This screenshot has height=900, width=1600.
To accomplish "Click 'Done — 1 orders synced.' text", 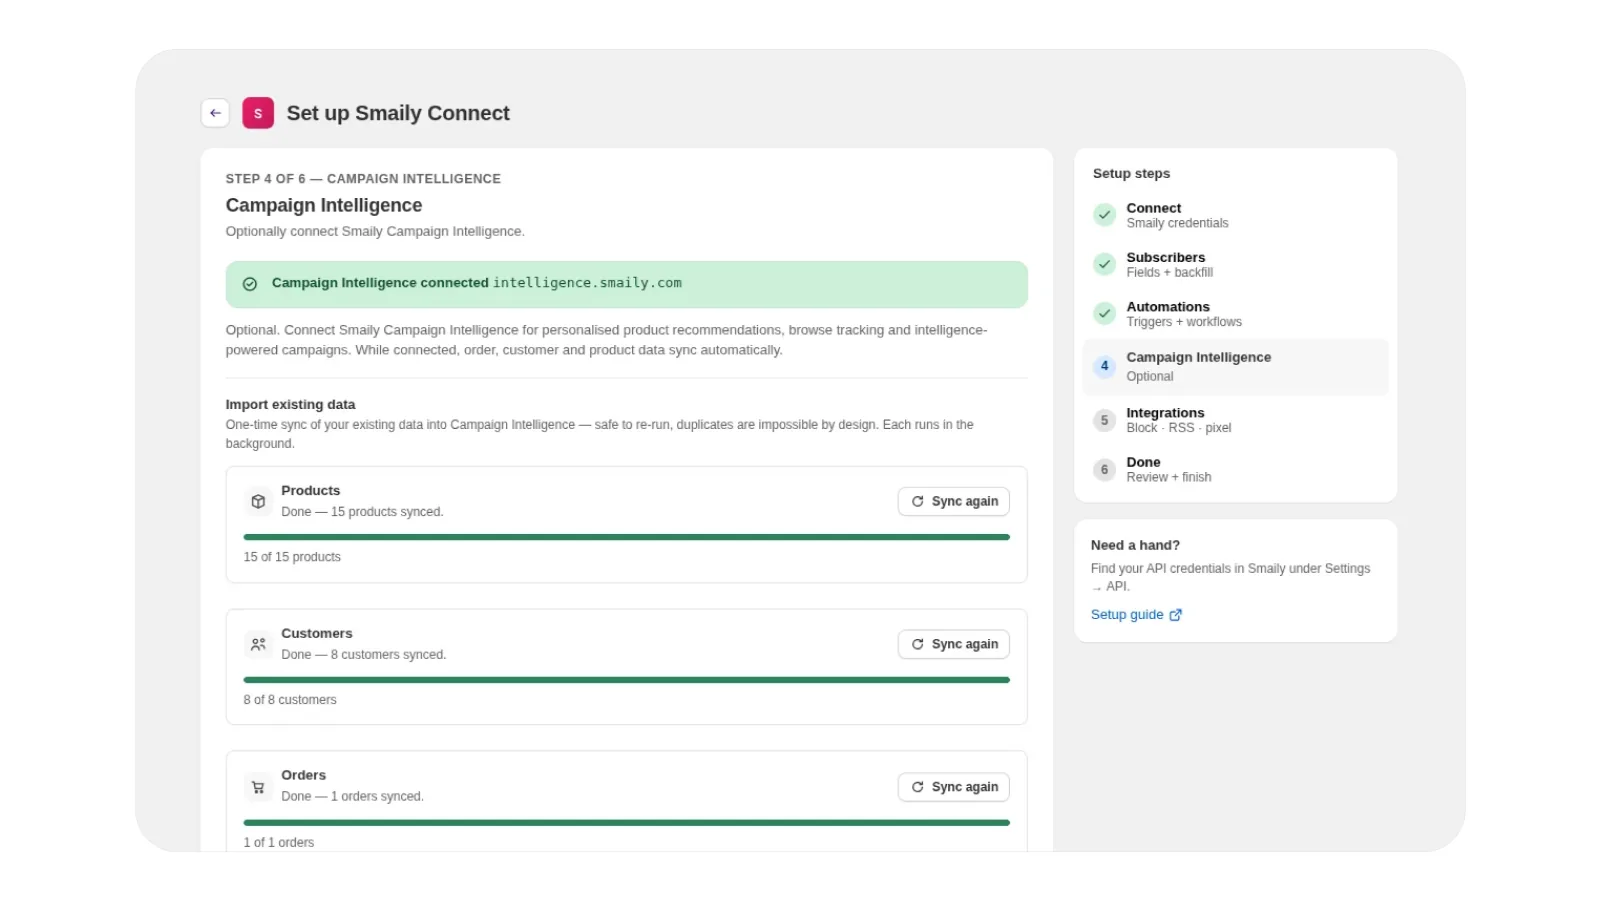I will point(352,797).
